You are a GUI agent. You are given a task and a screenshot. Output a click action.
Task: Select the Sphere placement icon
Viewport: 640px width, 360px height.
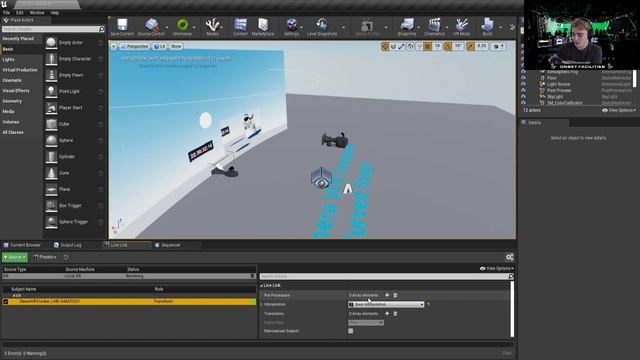(x=51, y=140)
